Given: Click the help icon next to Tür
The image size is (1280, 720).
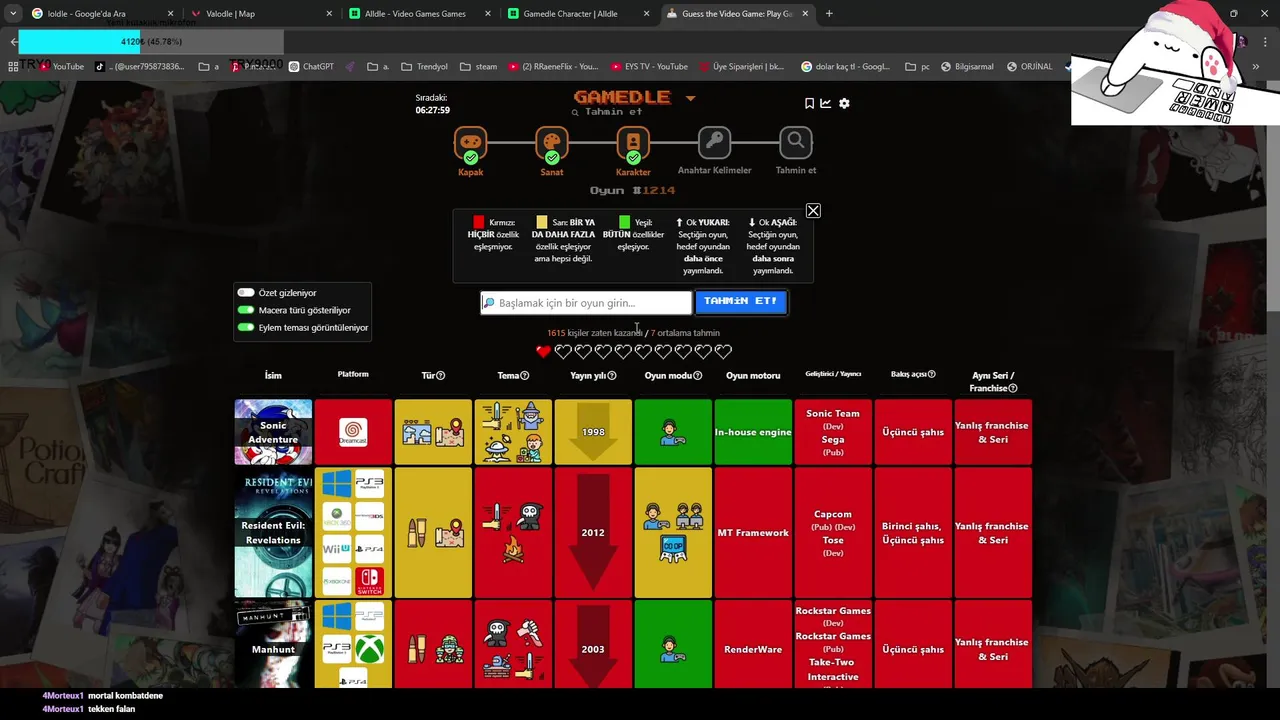Looking at the screenshot, I should (x=441, y=376).
